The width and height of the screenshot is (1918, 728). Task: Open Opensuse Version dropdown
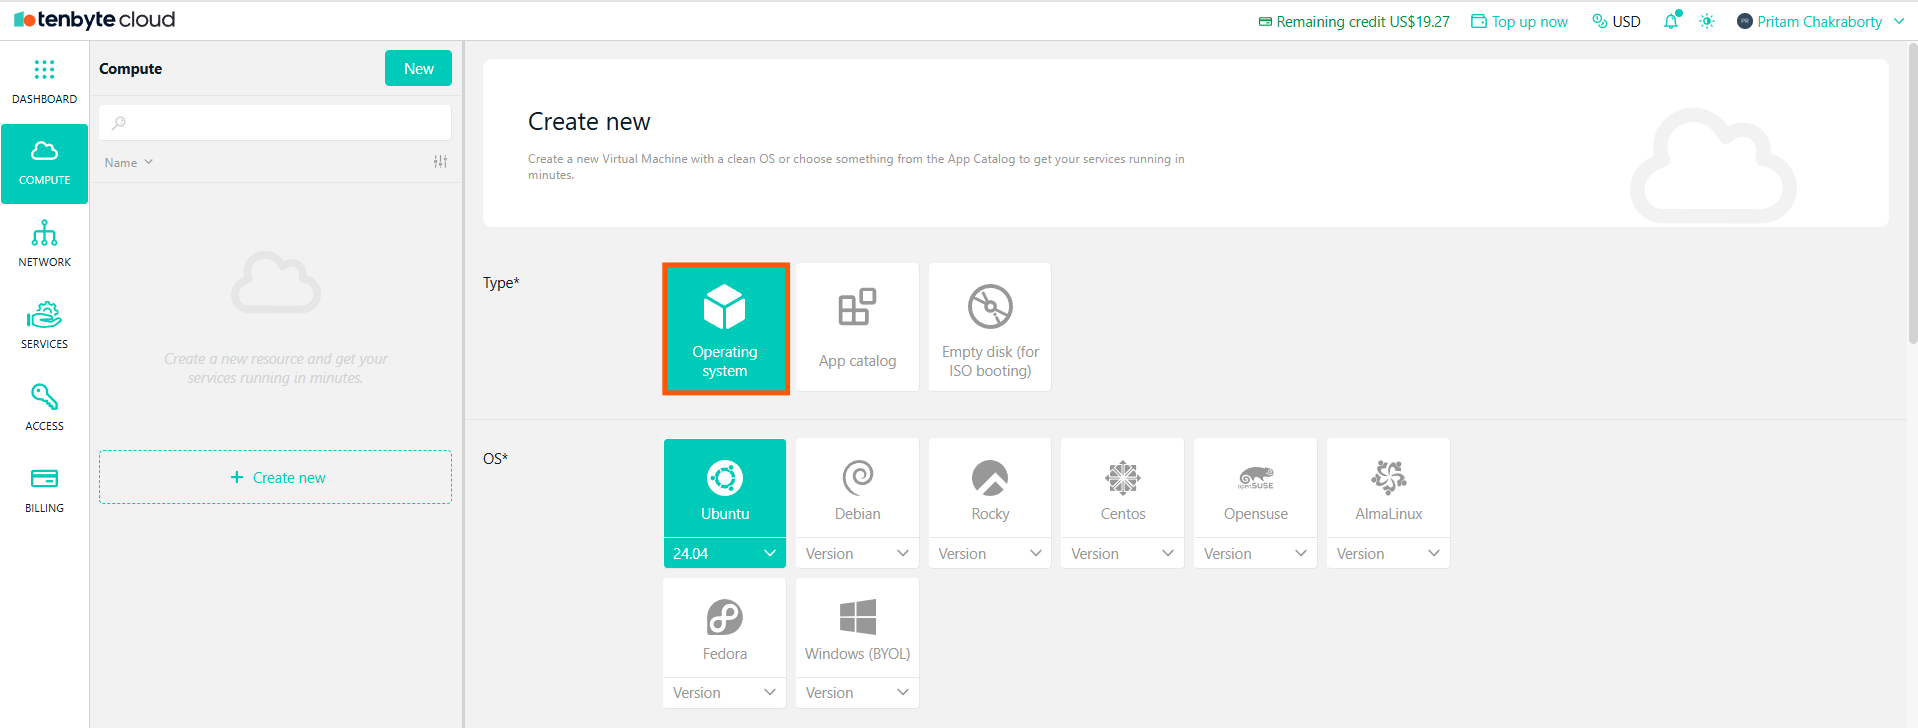point(1255,553)
